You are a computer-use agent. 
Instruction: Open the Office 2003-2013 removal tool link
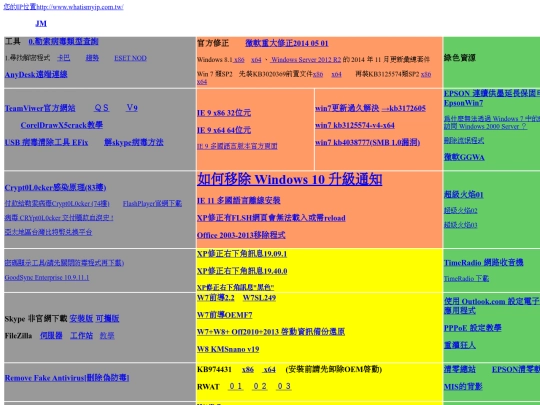pos(241,235)
